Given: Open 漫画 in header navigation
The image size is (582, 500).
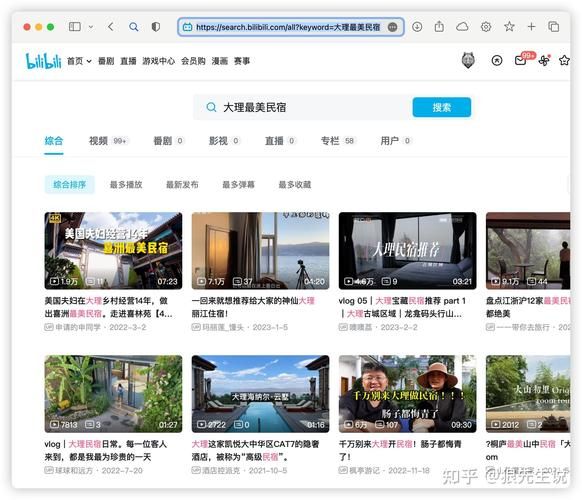Looking at the screenshot, I should (219, 61).
